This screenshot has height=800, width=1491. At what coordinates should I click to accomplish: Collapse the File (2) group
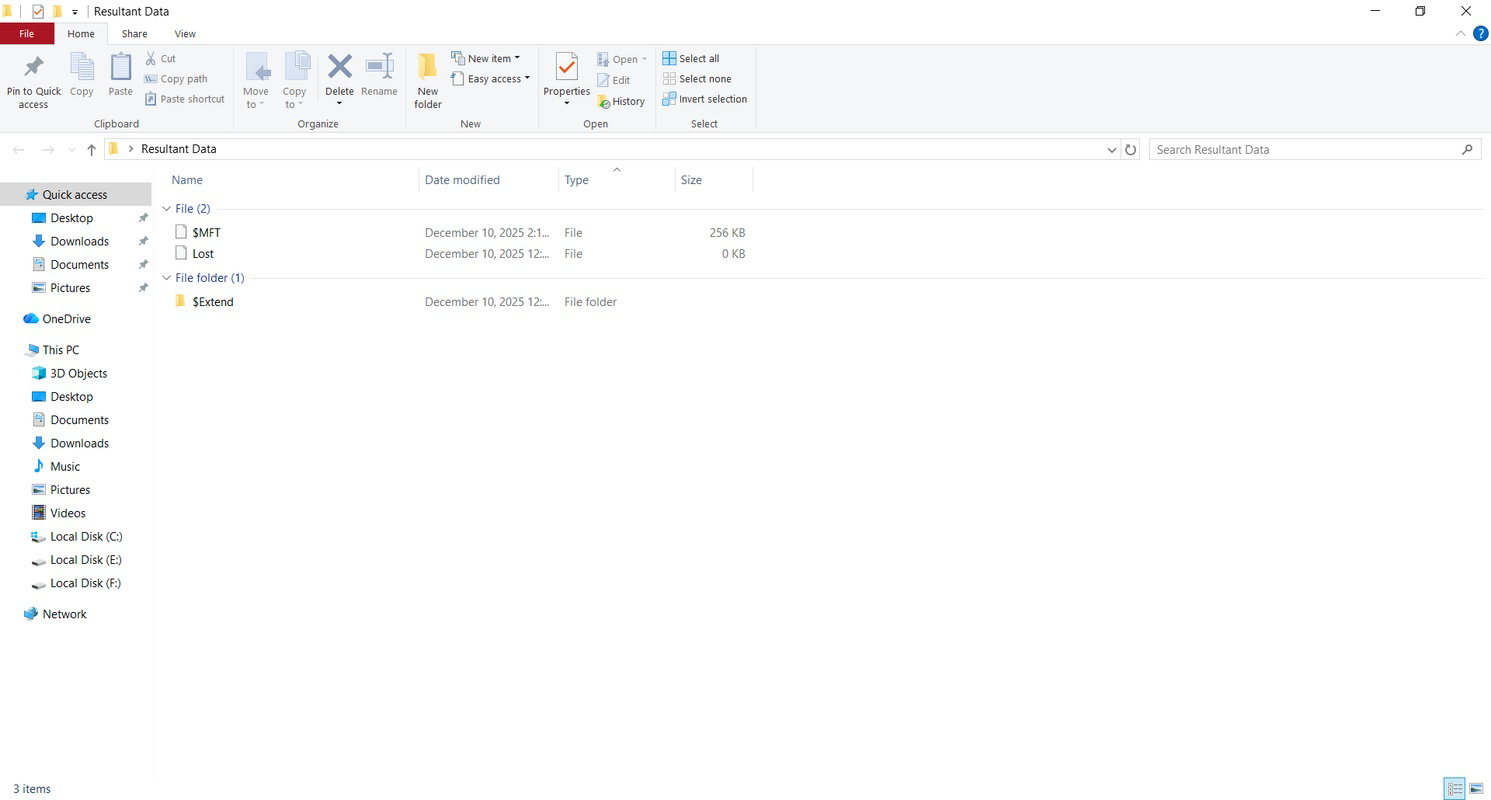(167, 208)
